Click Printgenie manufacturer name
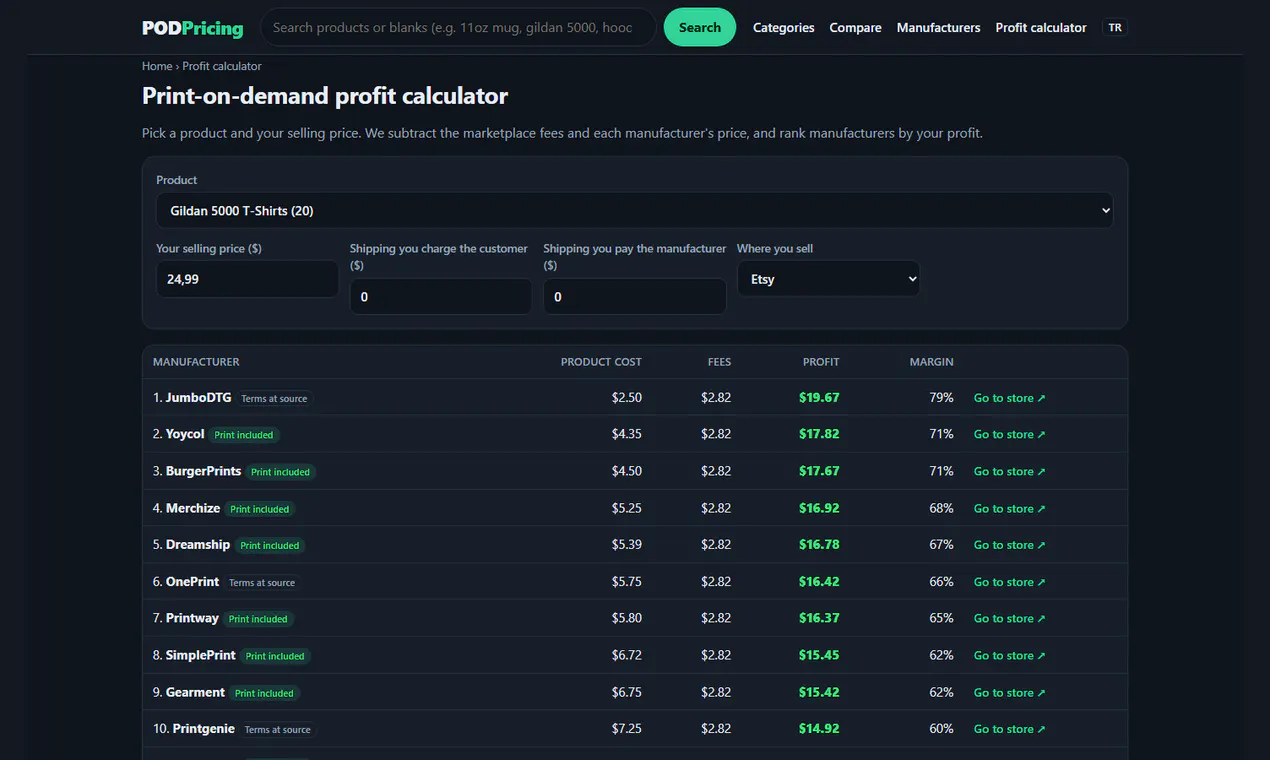1270x760 pixels. (x=203, y=729)
